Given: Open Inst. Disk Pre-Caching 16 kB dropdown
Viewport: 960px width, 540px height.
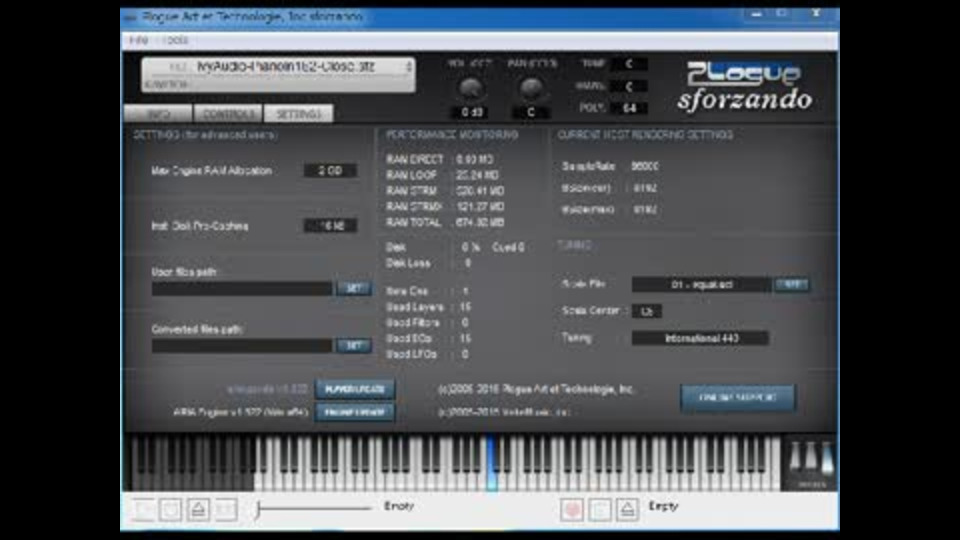Looking at the screenshot, I should pyautogui.click(x=330, y=226).
